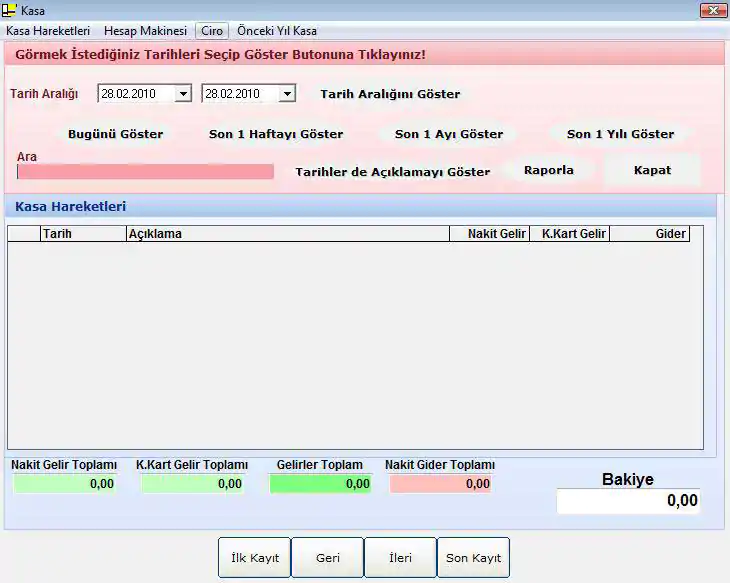Click into the pink Ara search field
The image size is (730, 583).
[145, 172]
